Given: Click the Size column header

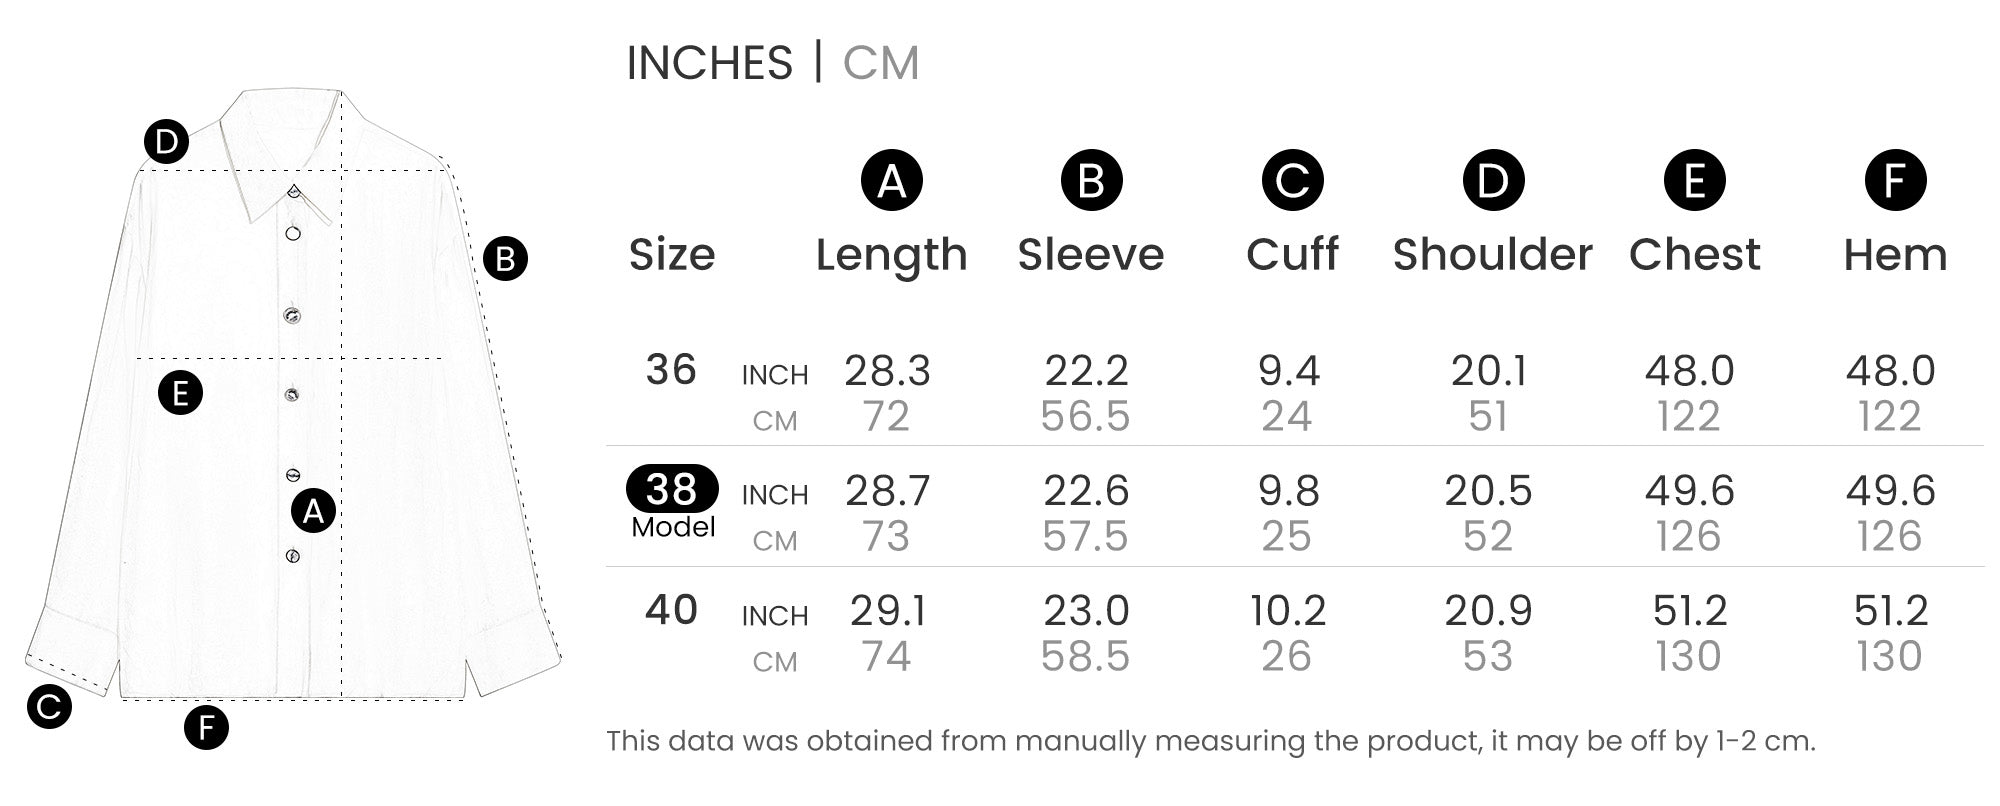Looking at the screenshot, I should pos(671,255).
